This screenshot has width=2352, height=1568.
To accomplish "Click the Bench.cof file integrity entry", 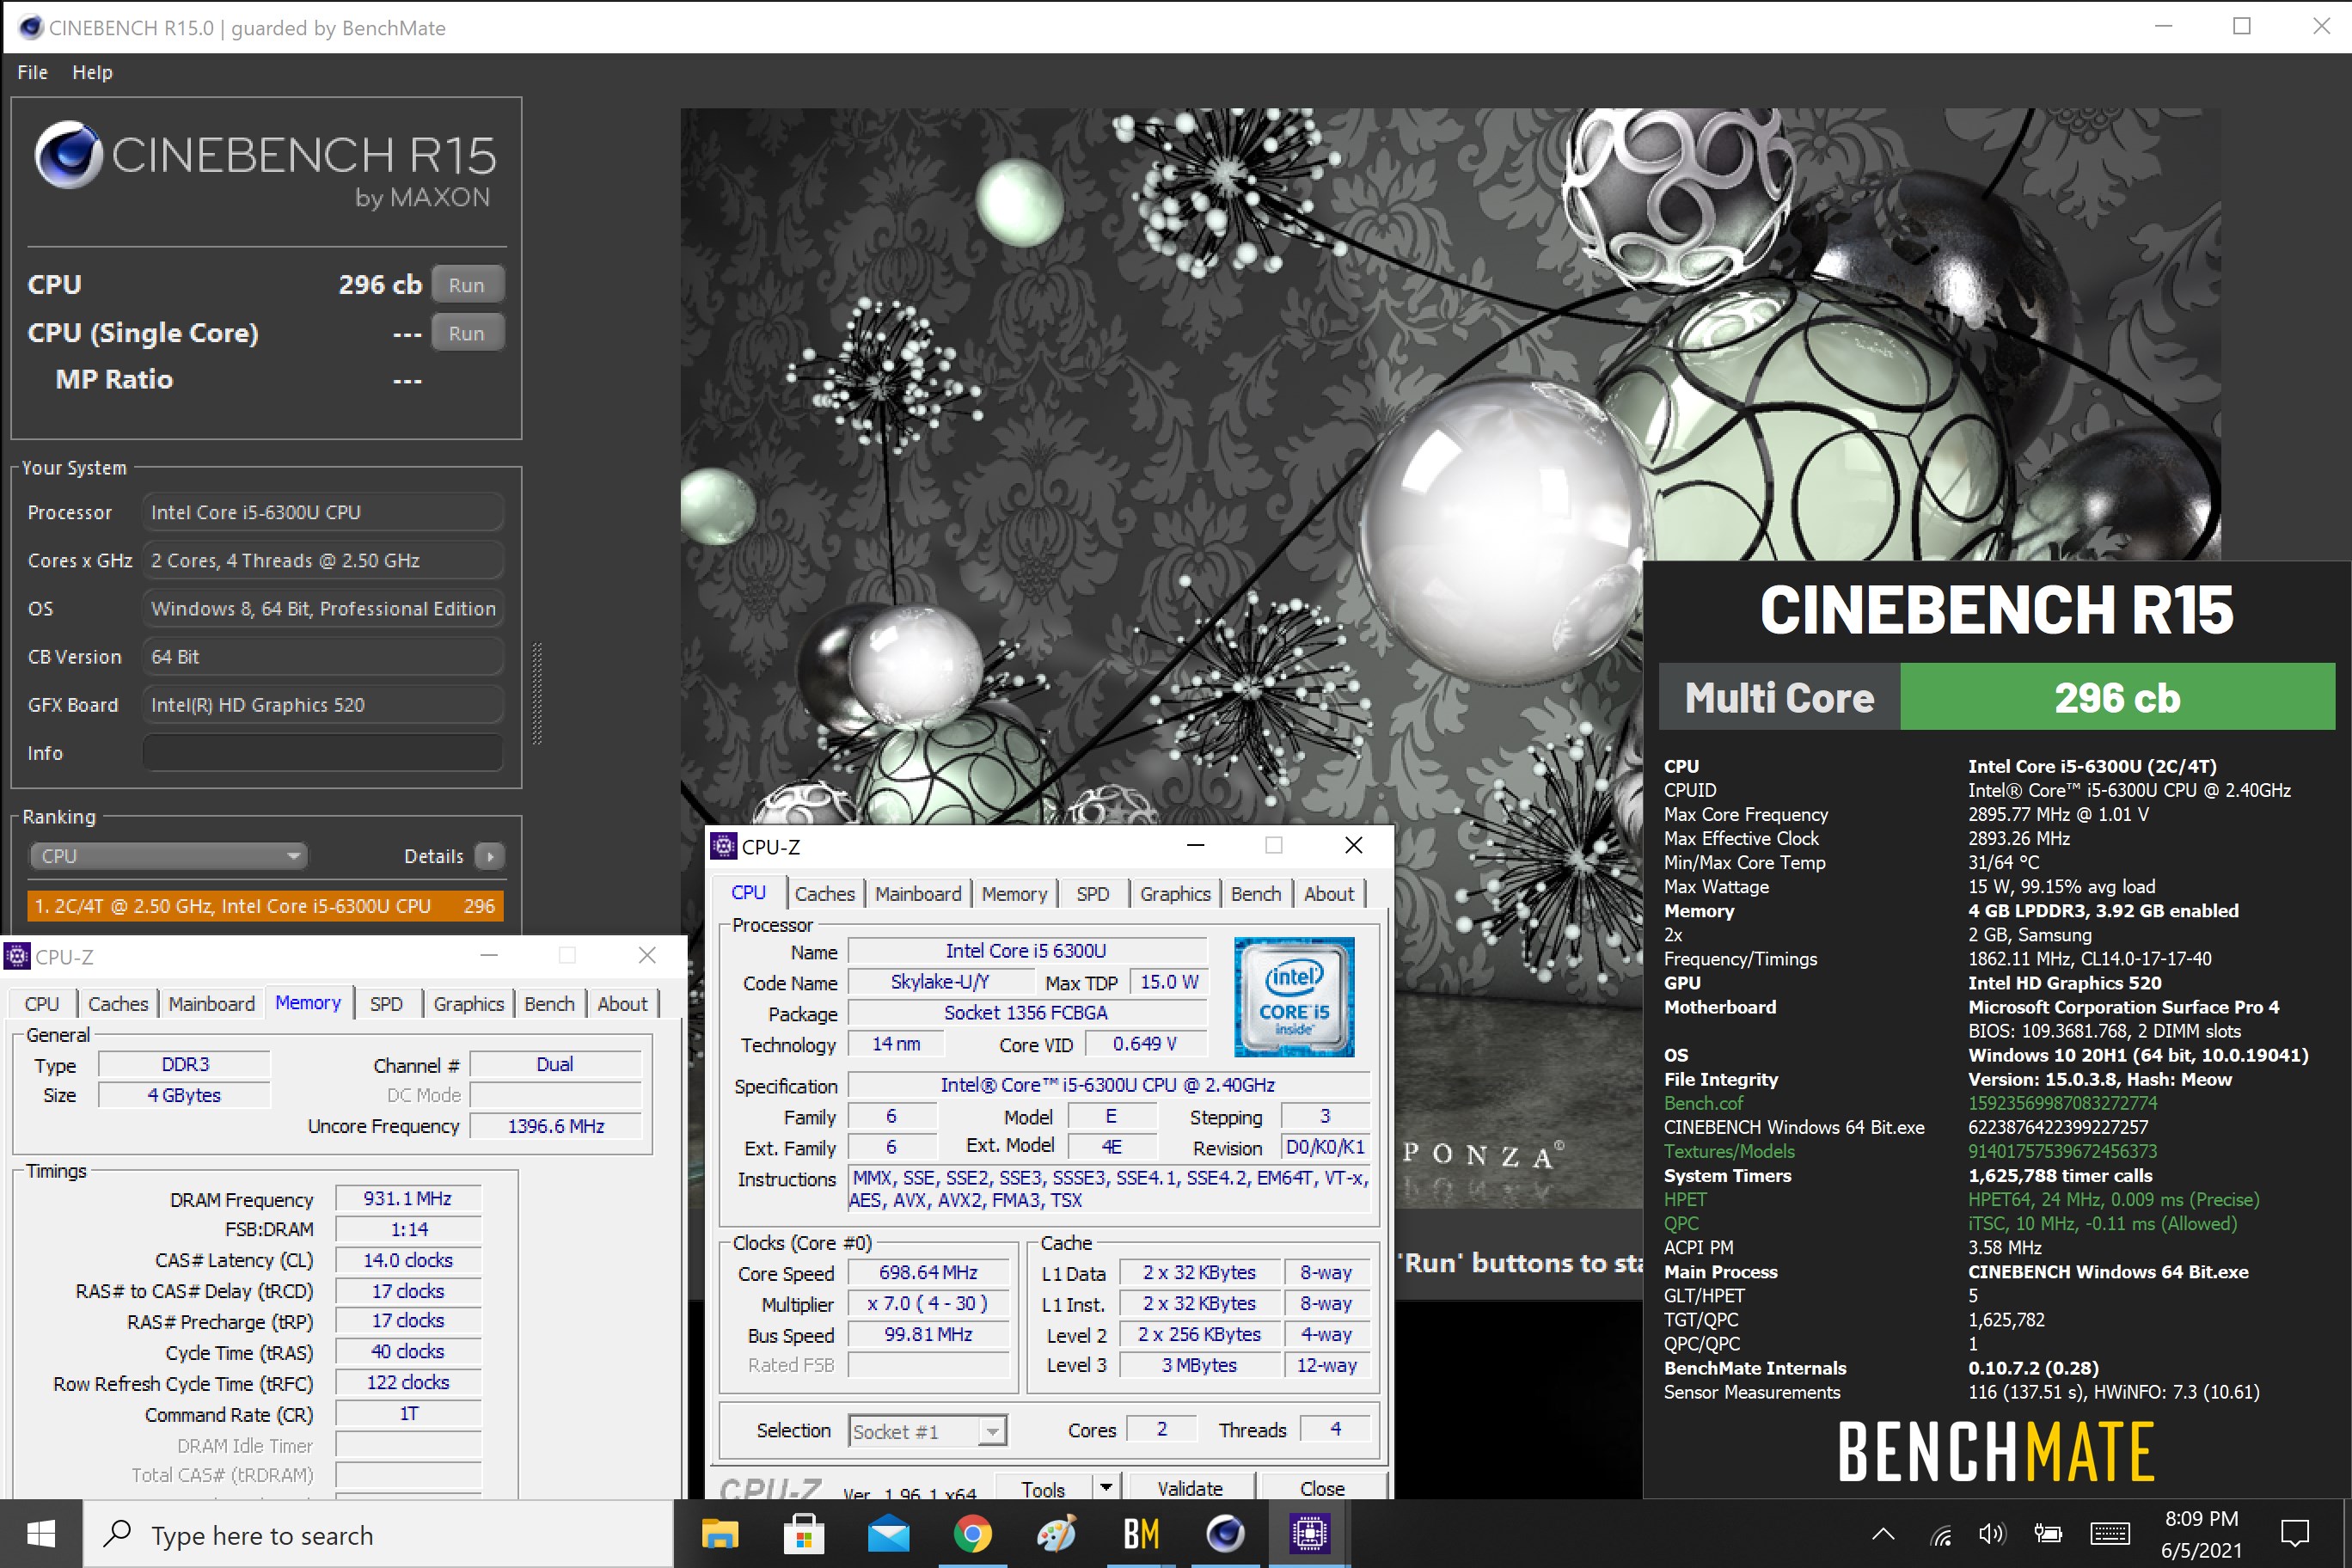I will click(x=1703, y=1103).
